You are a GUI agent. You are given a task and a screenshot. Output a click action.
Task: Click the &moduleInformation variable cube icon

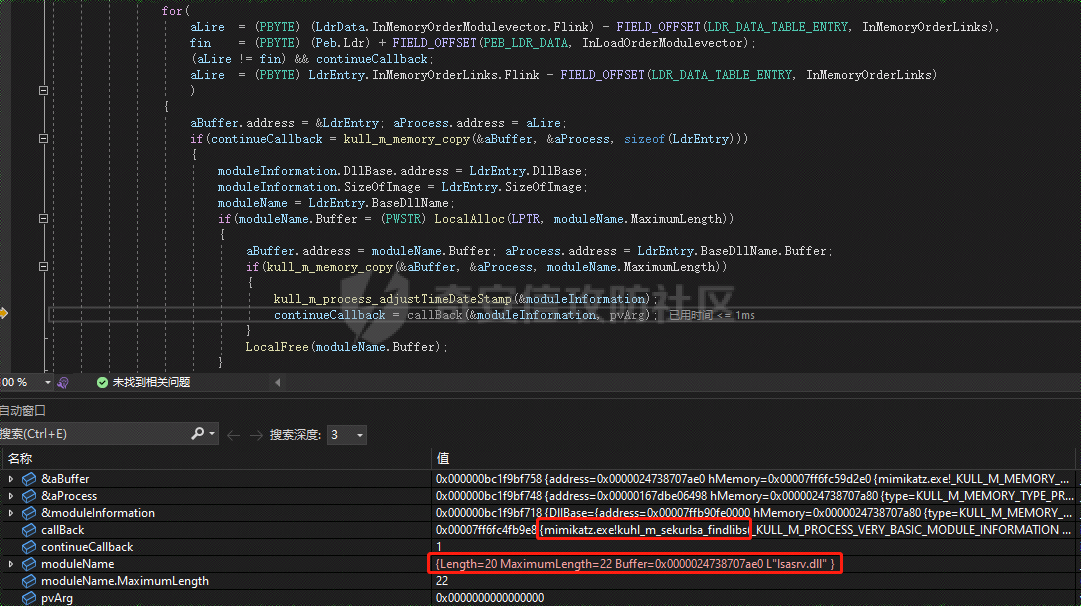(x=29, y=513)
